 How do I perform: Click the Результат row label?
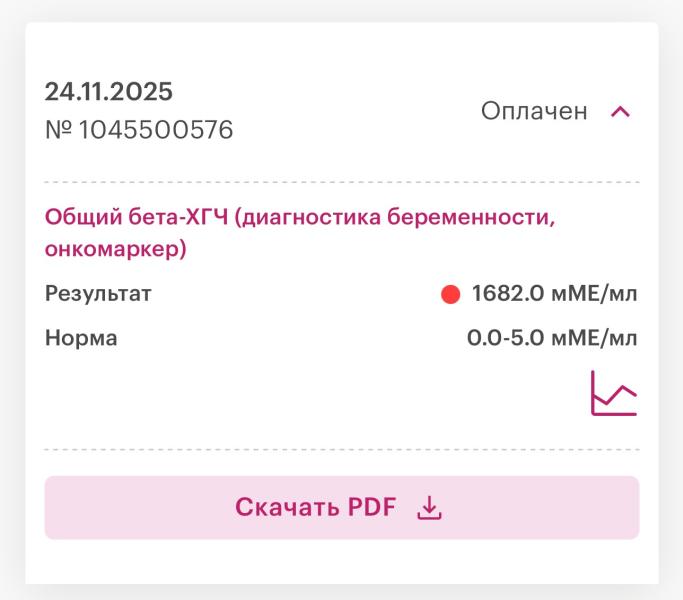[98, 294]
